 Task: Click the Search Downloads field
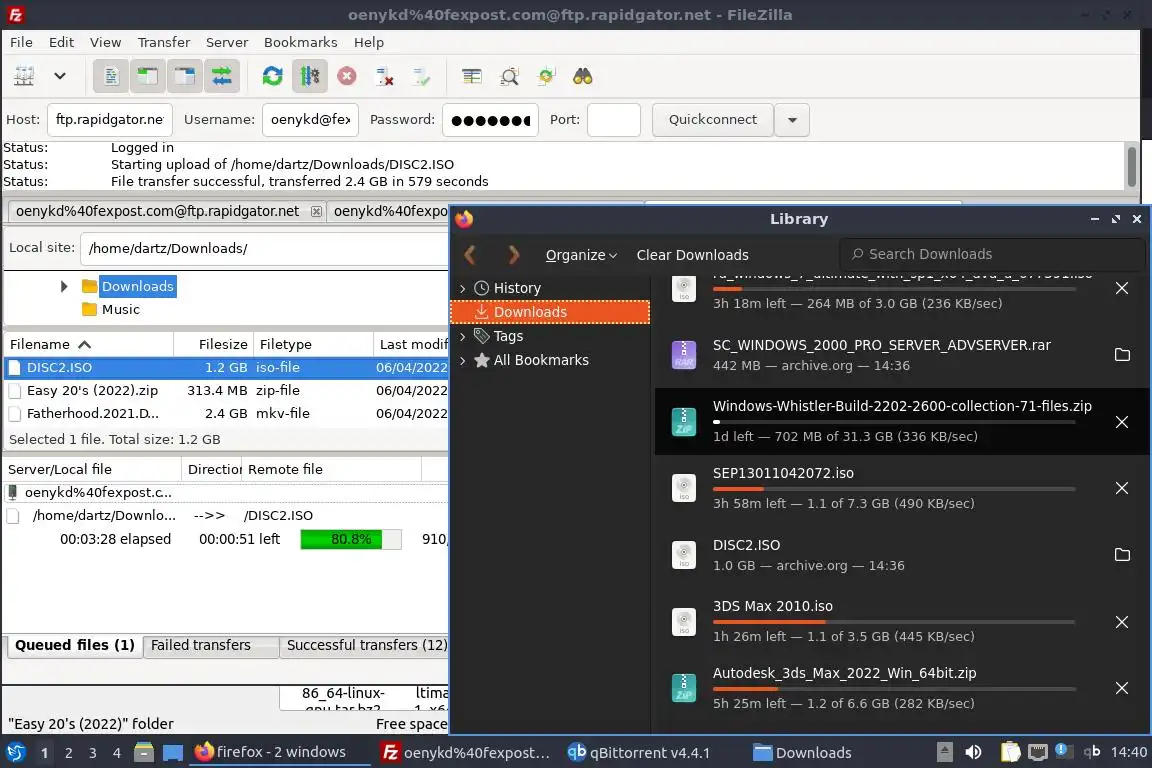[x=992, y=254]
